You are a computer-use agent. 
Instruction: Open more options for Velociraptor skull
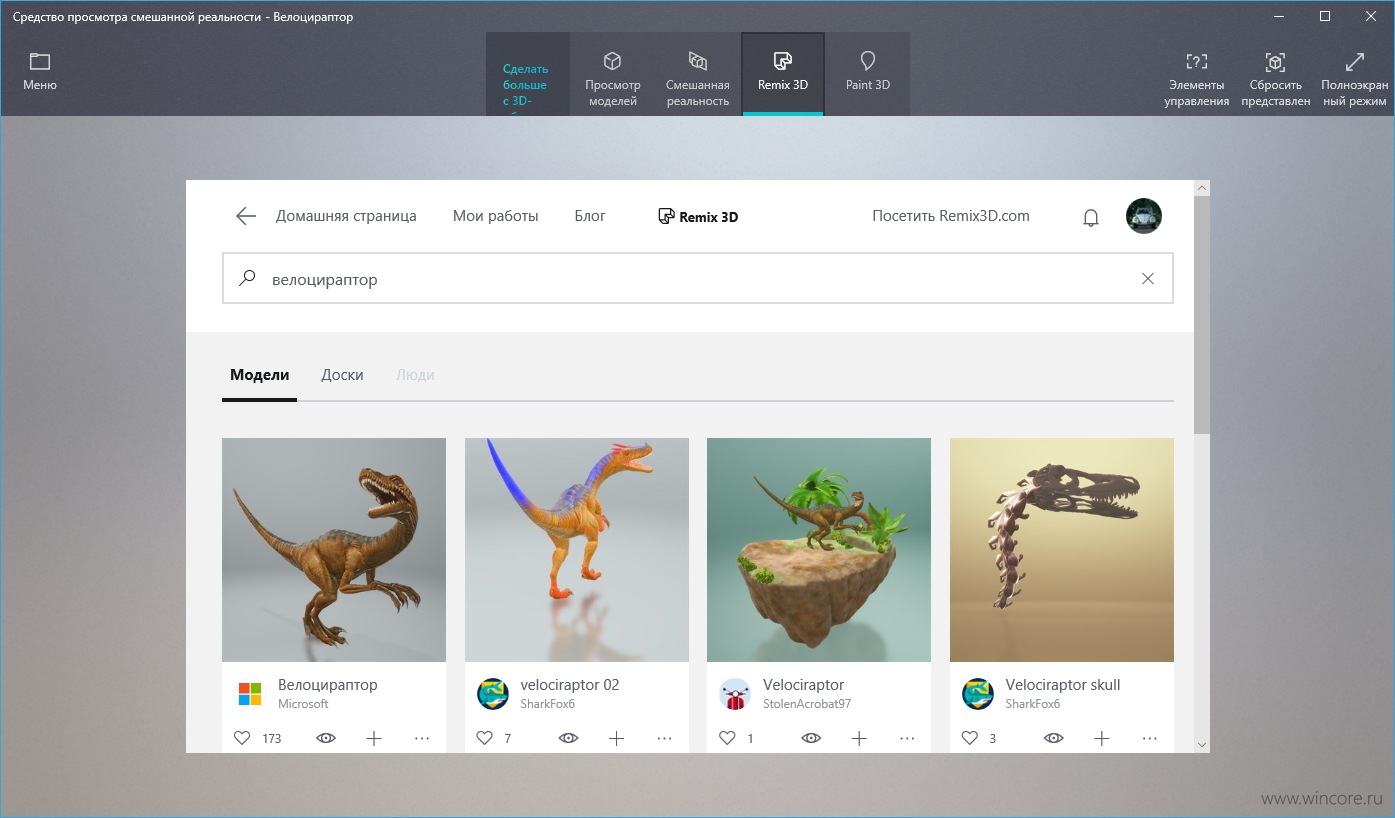coord(1150,738)
